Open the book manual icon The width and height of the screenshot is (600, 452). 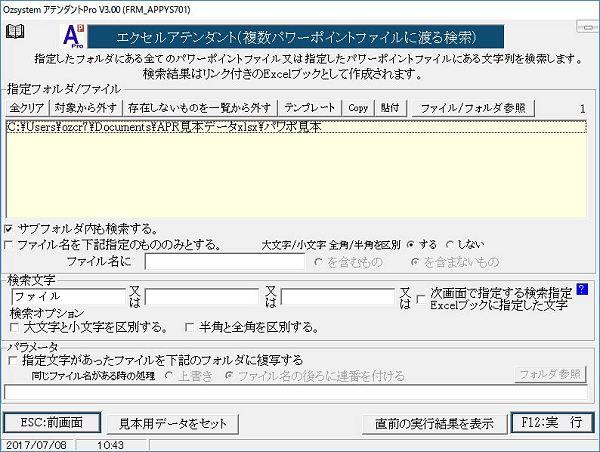click(15, 31)
